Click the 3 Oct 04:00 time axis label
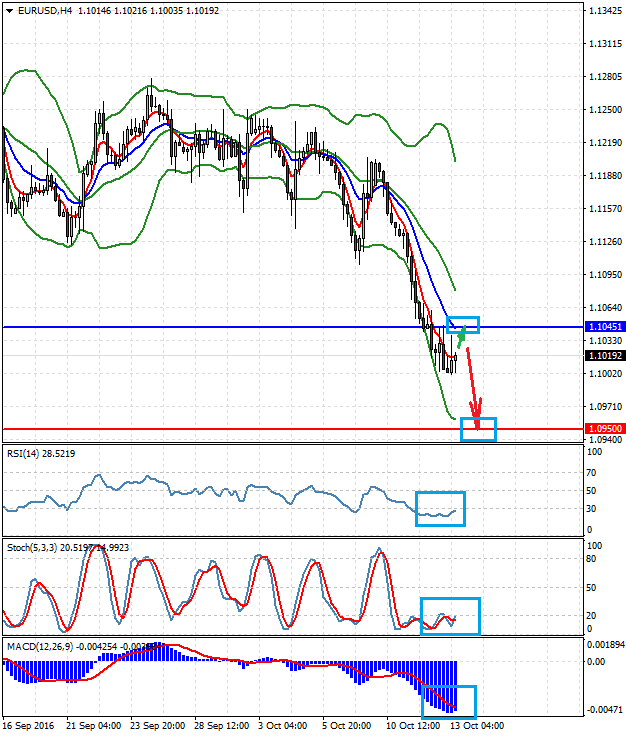The height and width of the screenshot is (737, 626). (x=281, y=725)
